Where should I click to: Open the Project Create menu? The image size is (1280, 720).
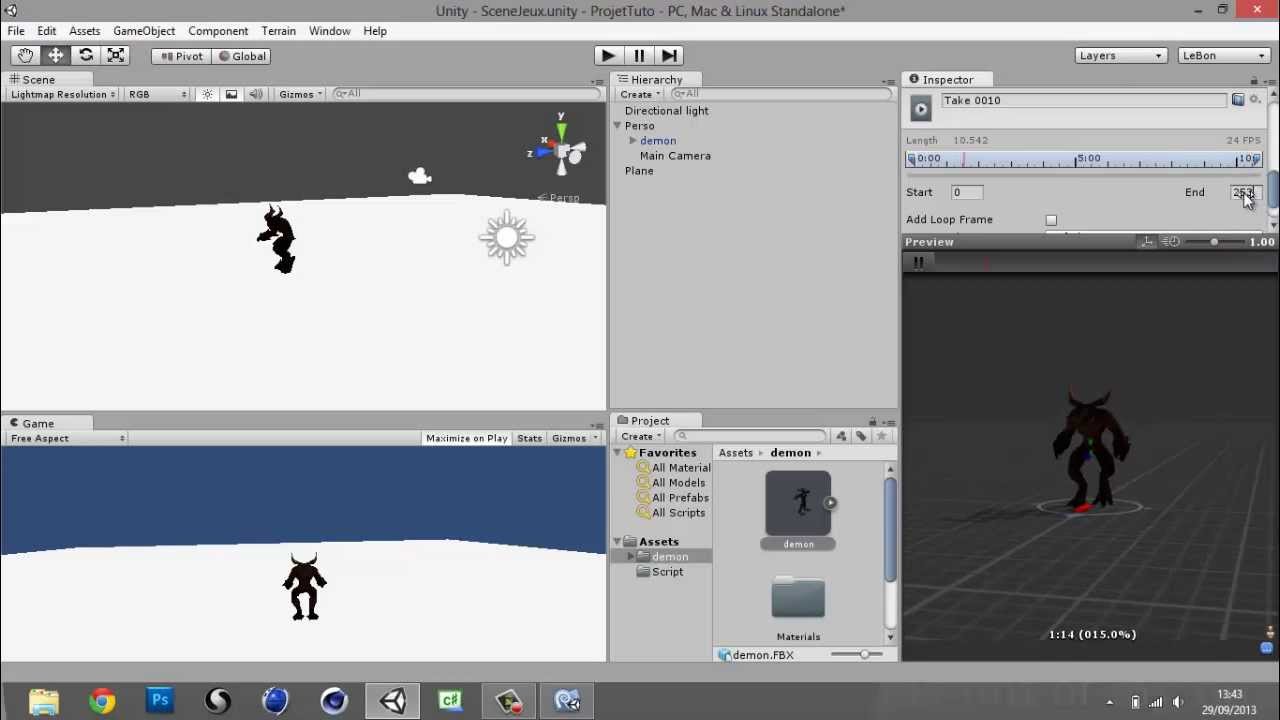(x=641, y=437)
